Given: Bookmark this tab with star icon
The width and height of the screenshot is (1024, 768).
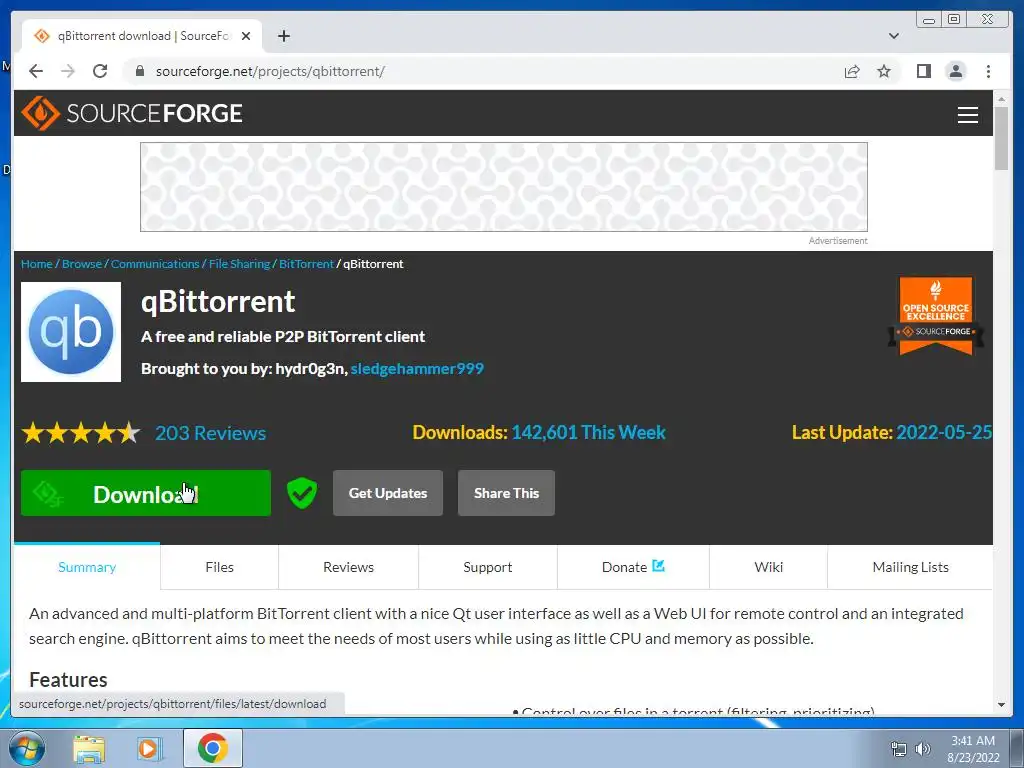Looking at the screenshot, I should 884,71.
